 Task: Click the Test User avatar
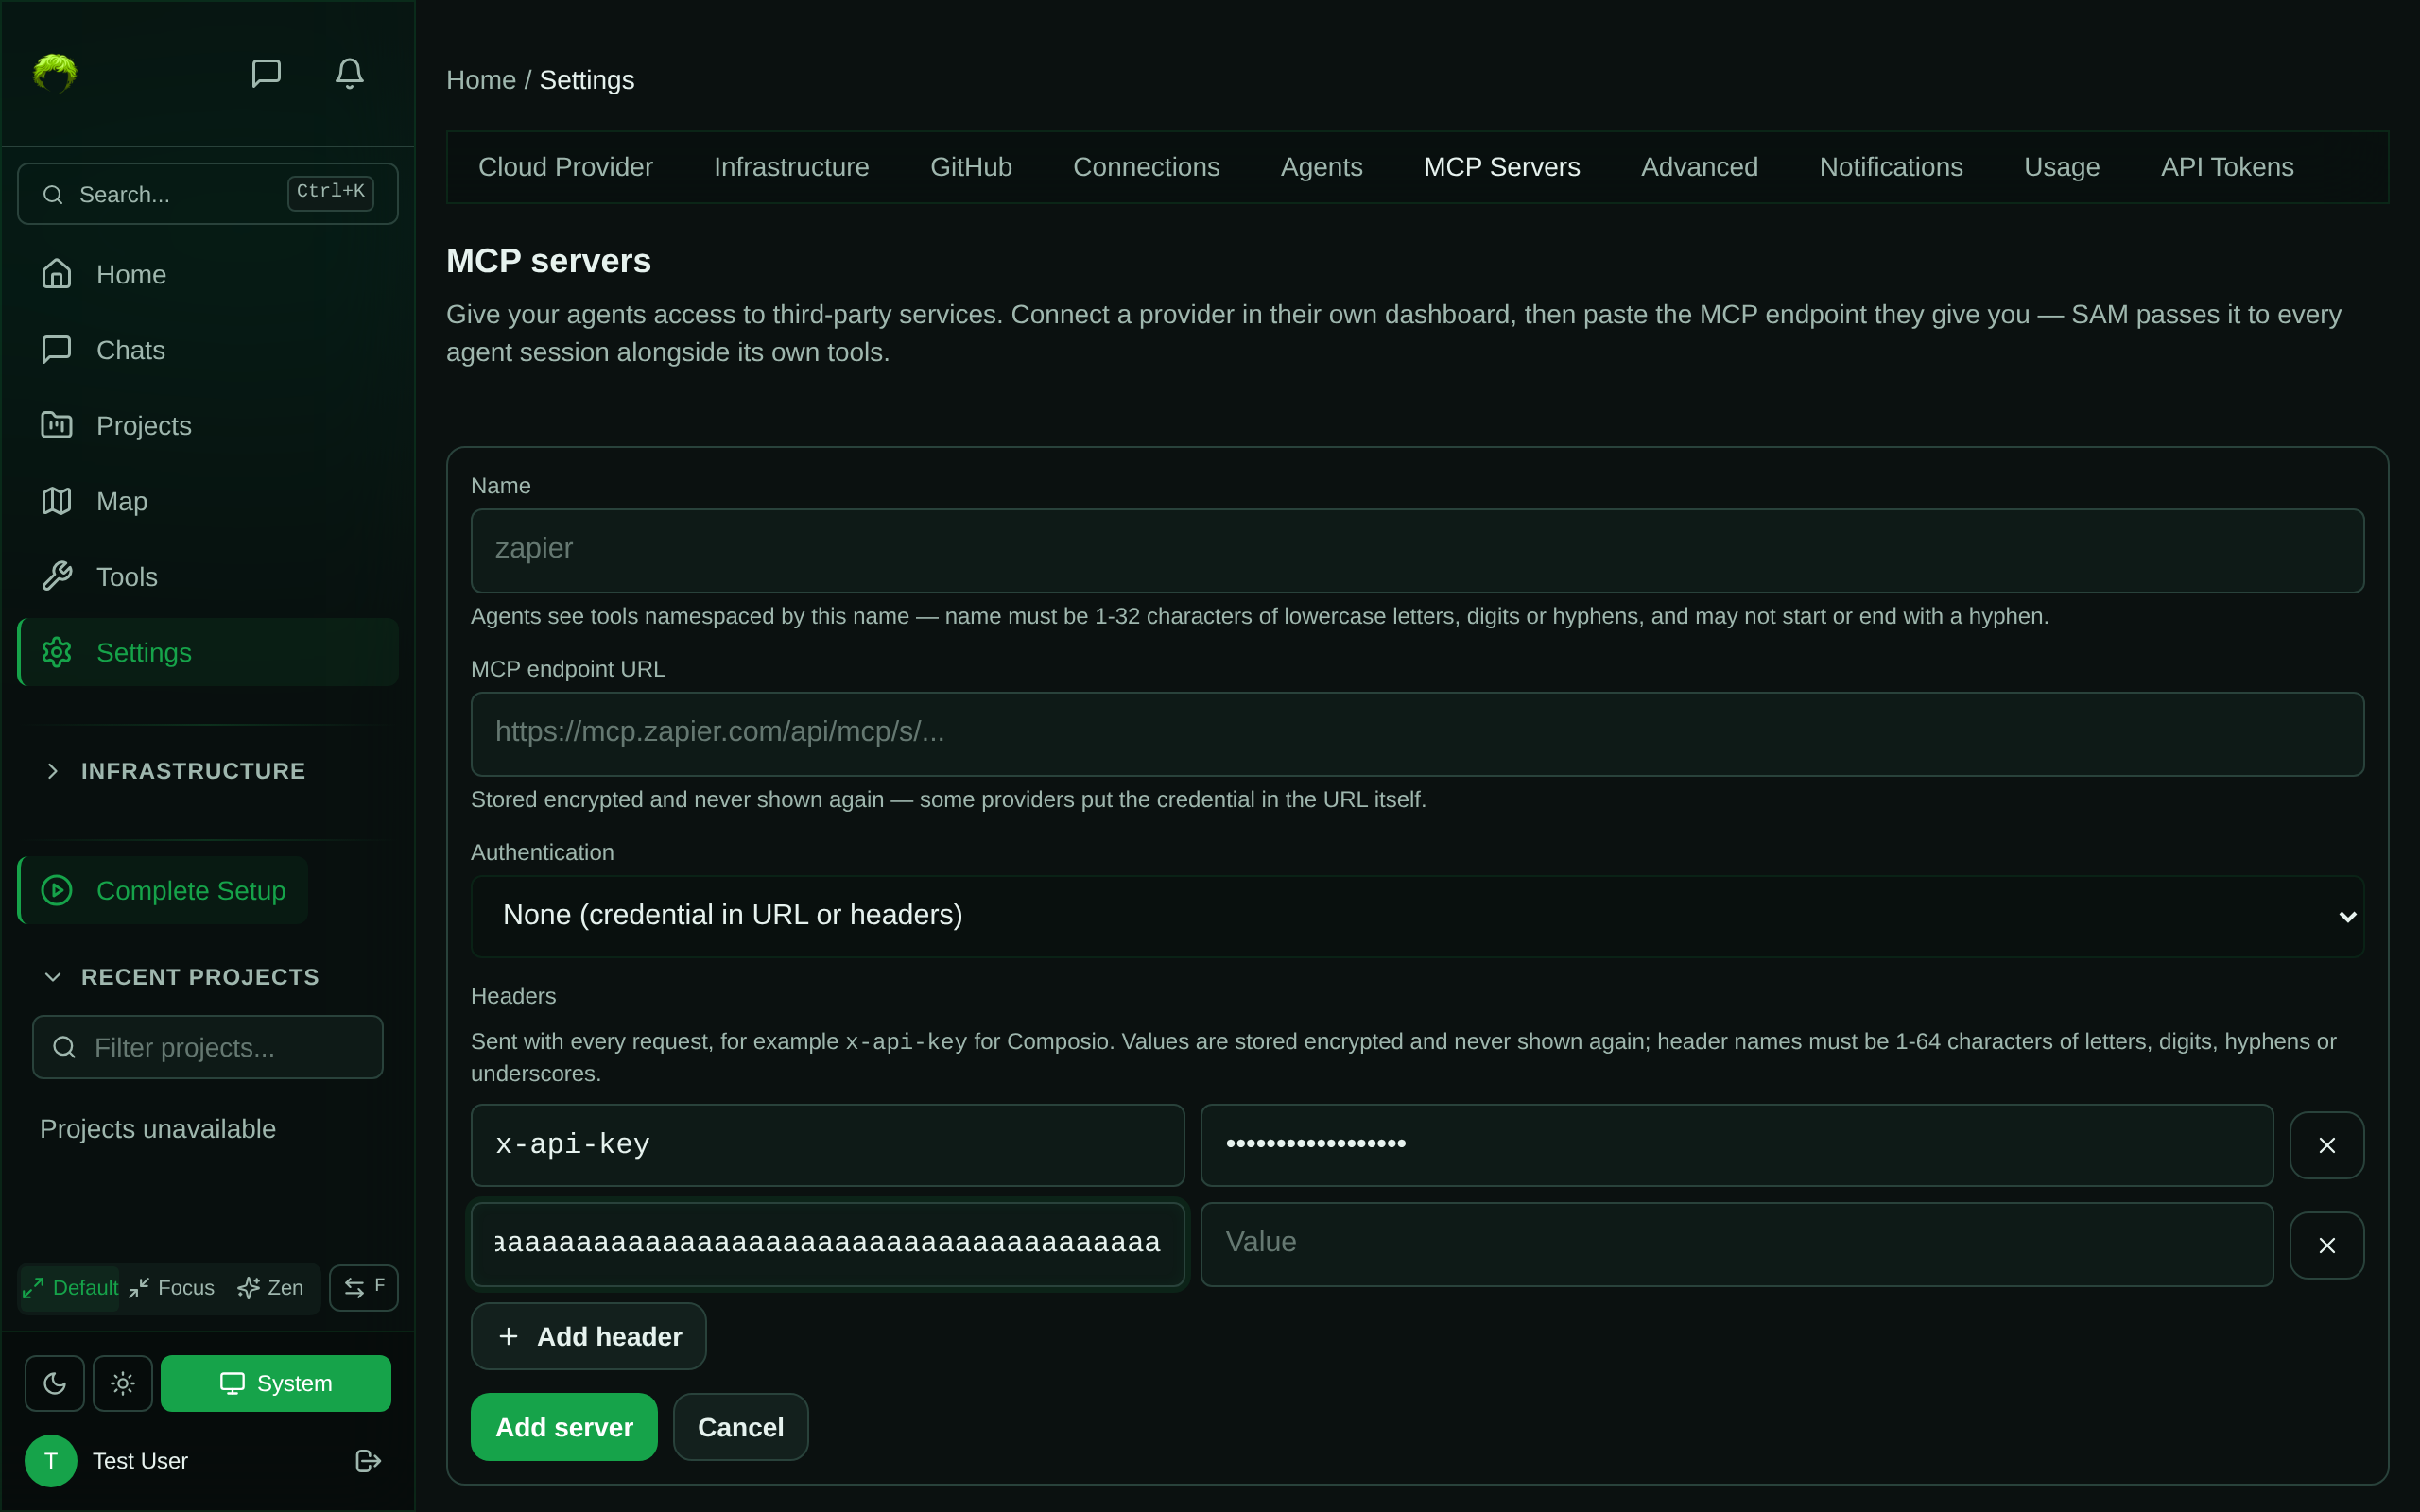click(51, 1461)
